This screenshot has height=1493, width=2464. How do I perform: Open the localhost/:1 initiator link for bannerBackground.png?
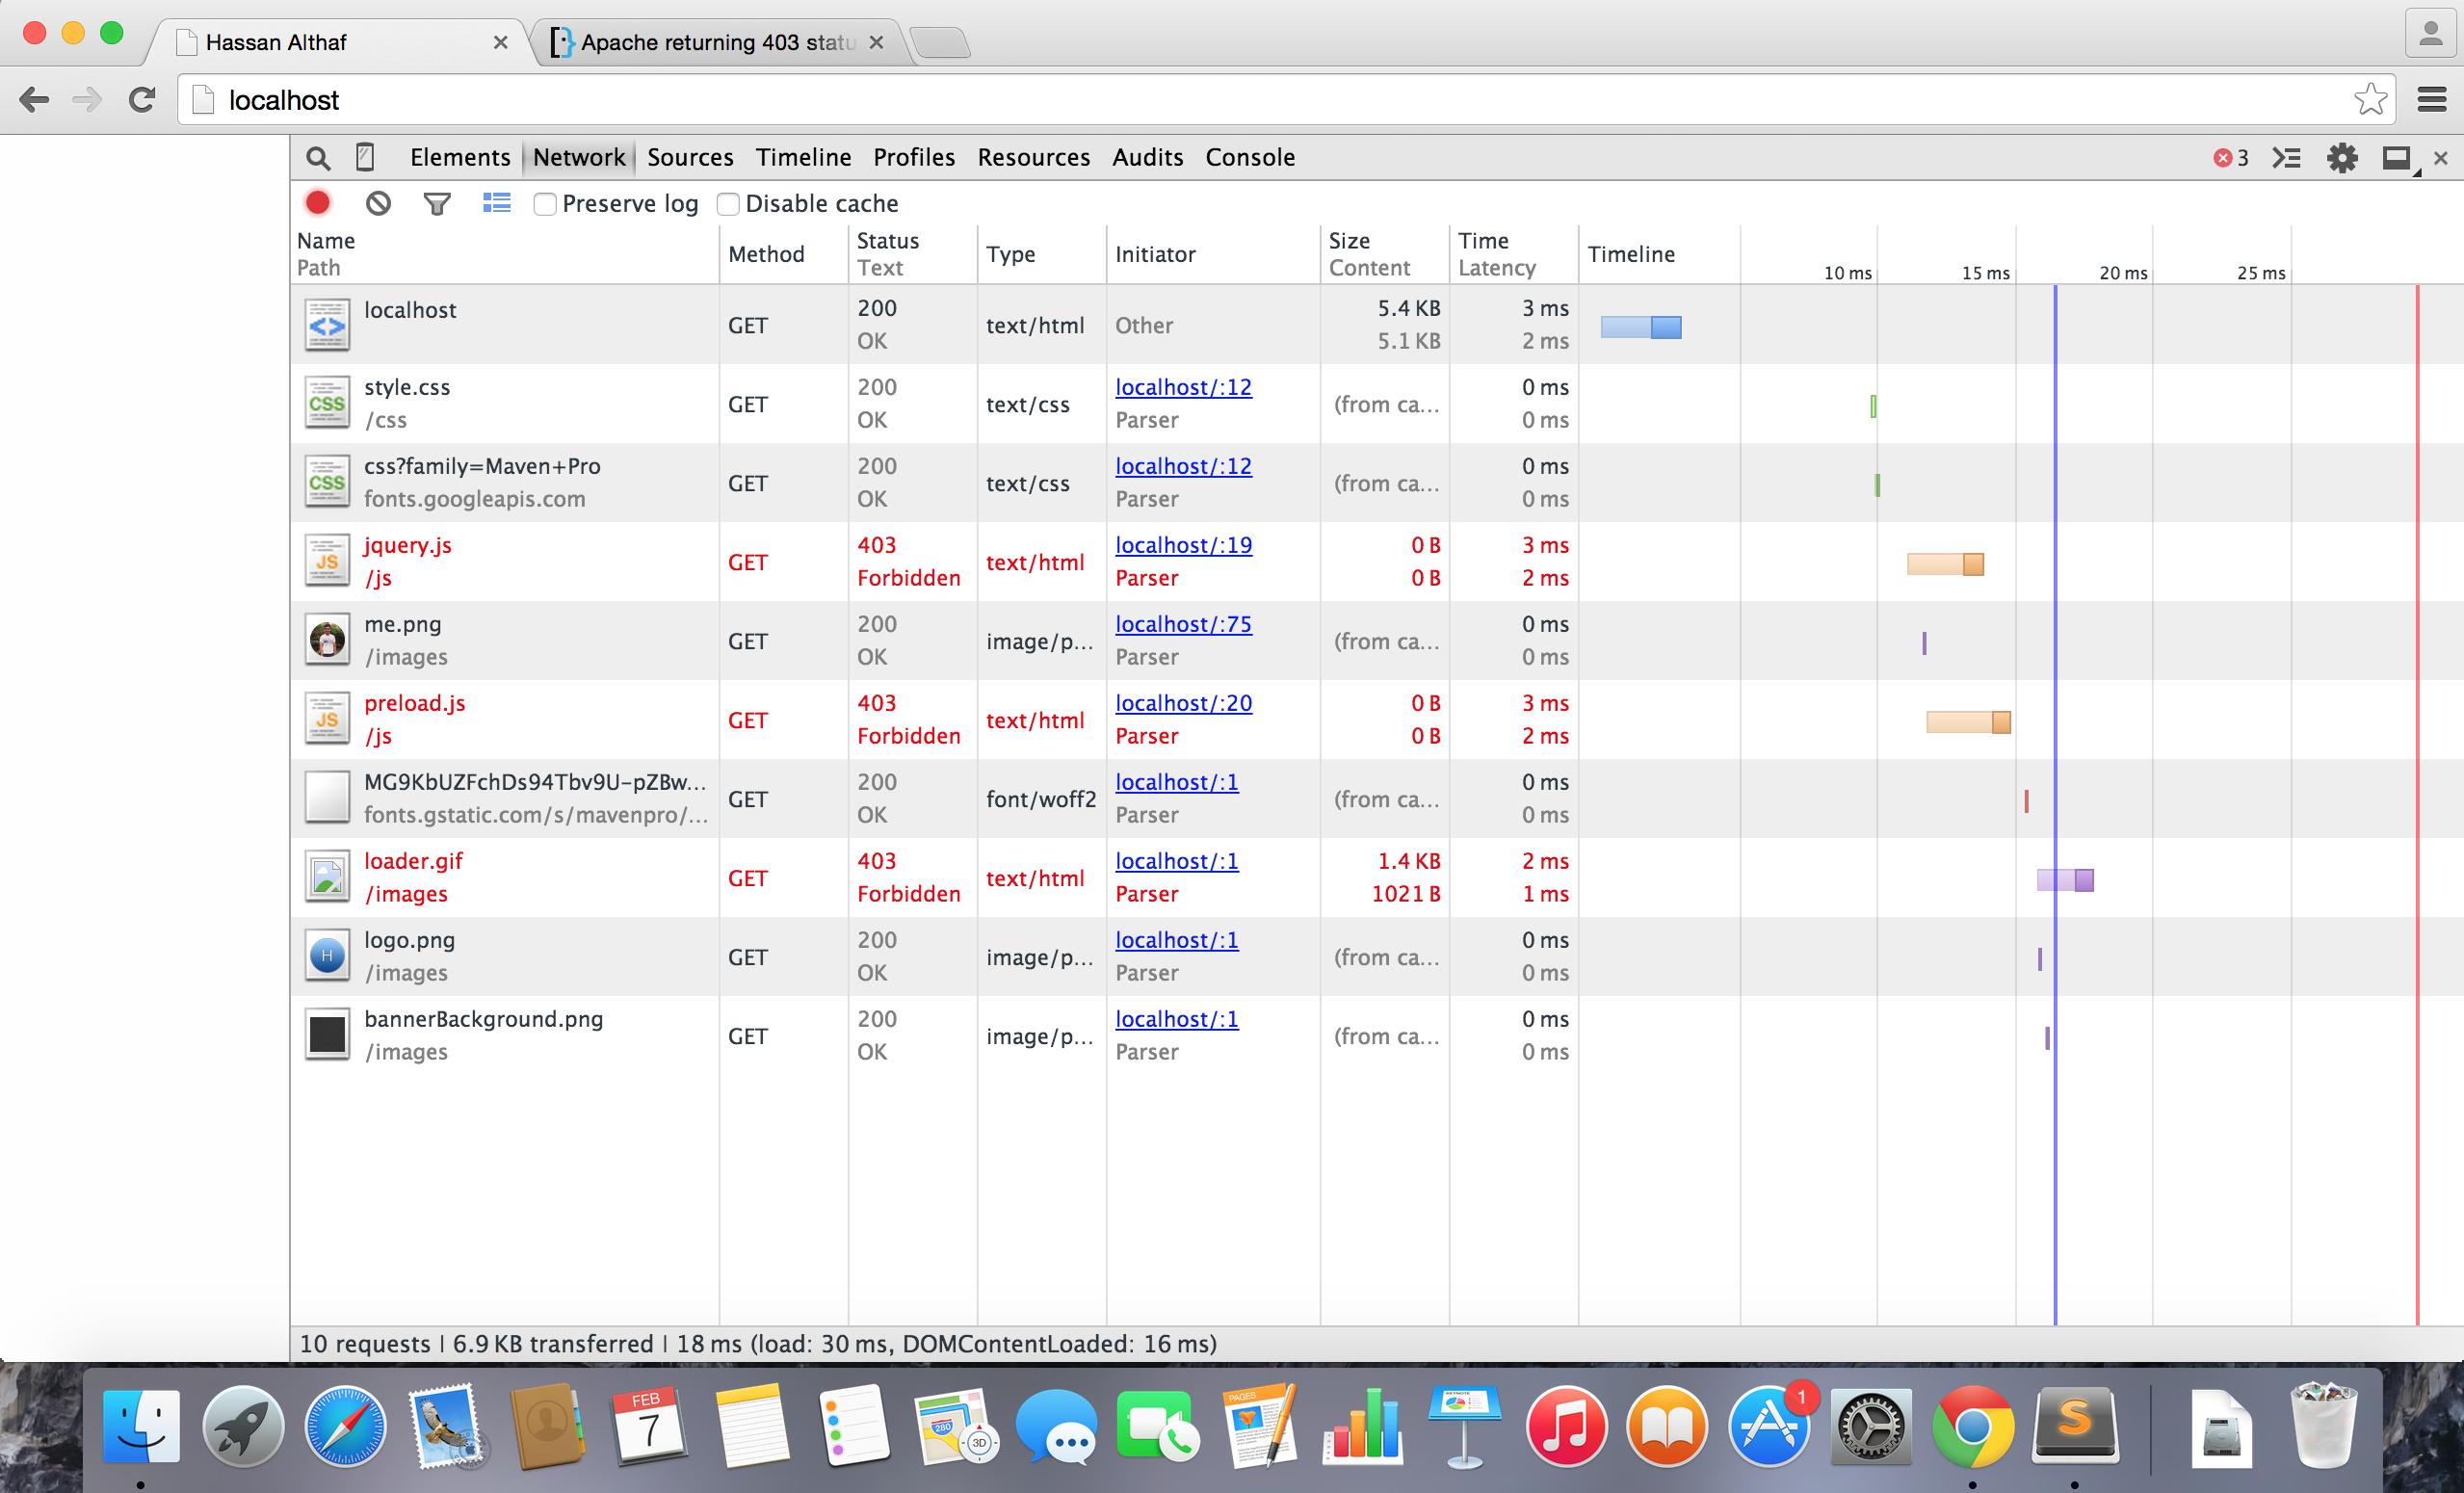[x=1177, y=1019]
